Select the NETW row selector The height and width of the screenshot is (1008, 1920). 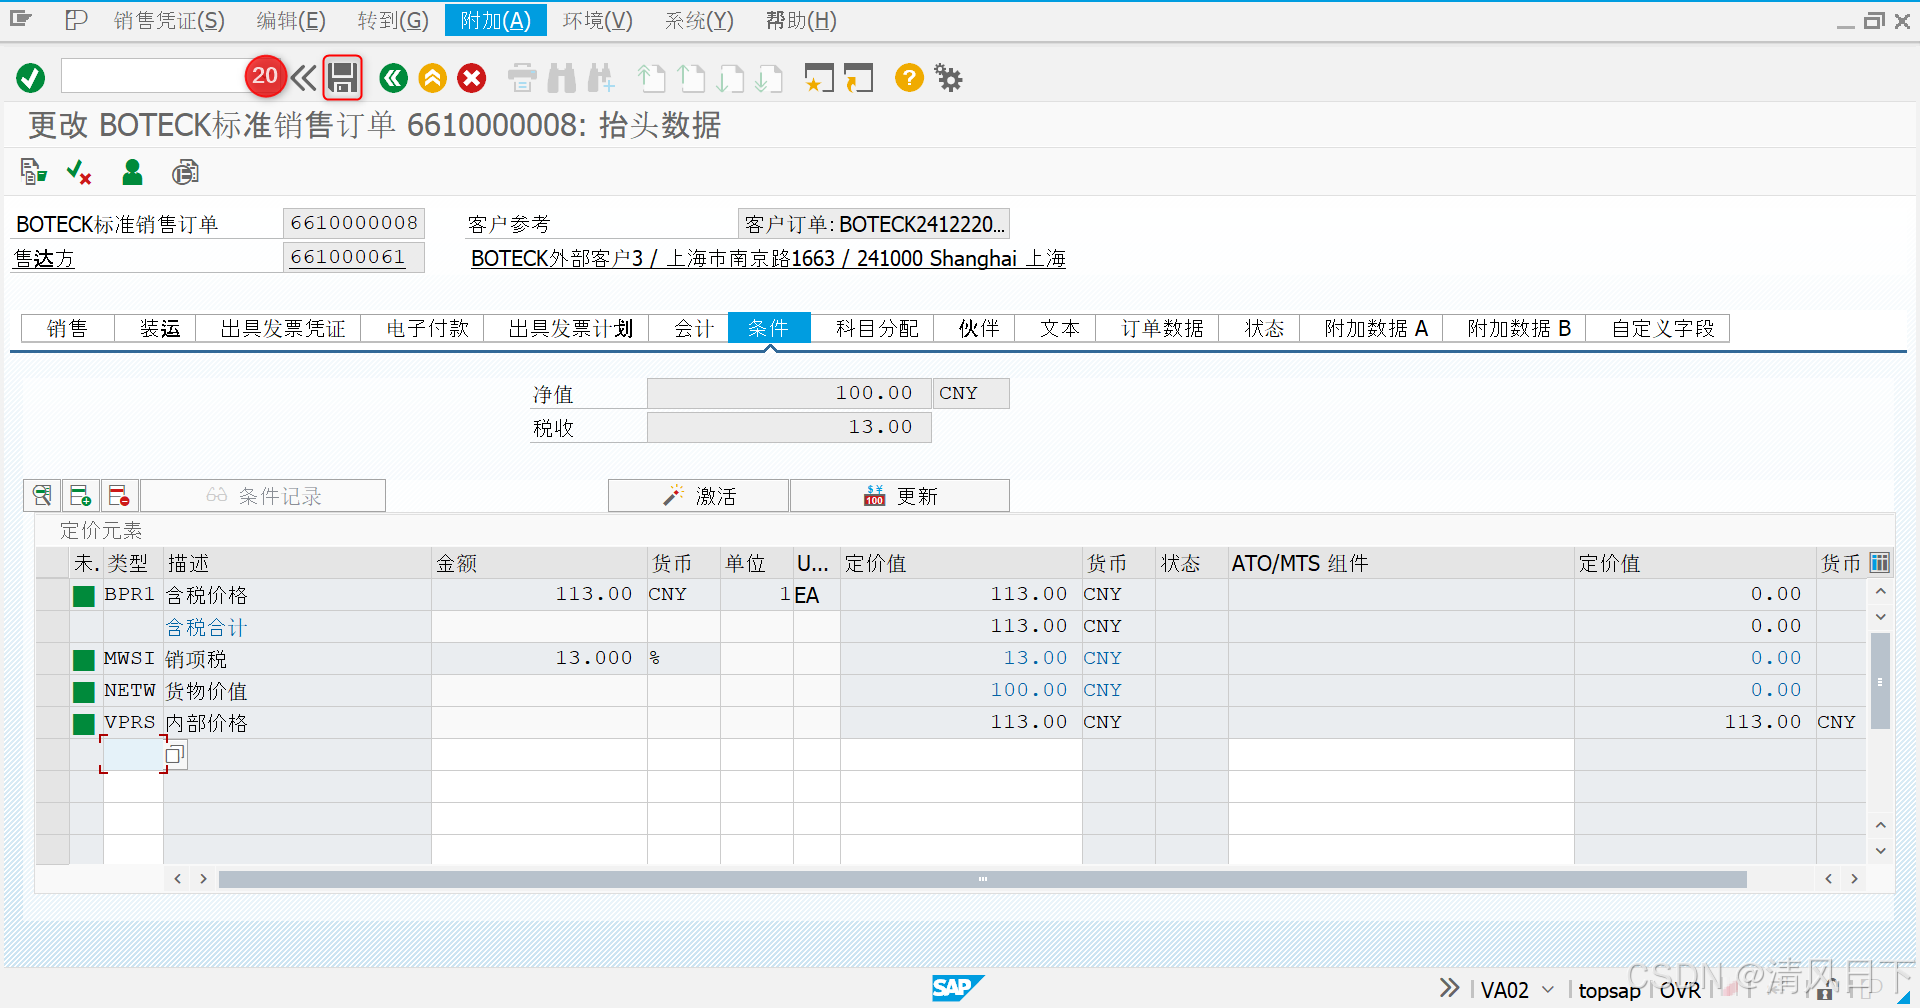52,691
